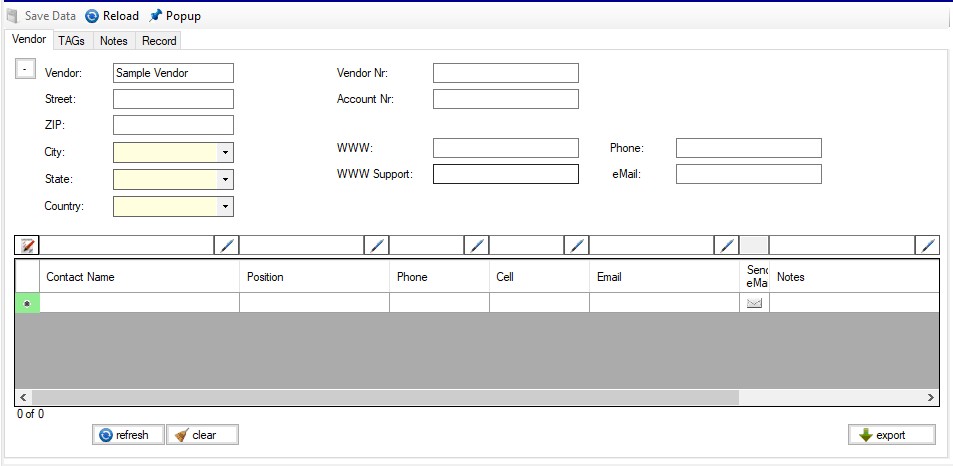Open the City dropdown
Viewport: 953px width, 466px height.
(x=226, y=152)
